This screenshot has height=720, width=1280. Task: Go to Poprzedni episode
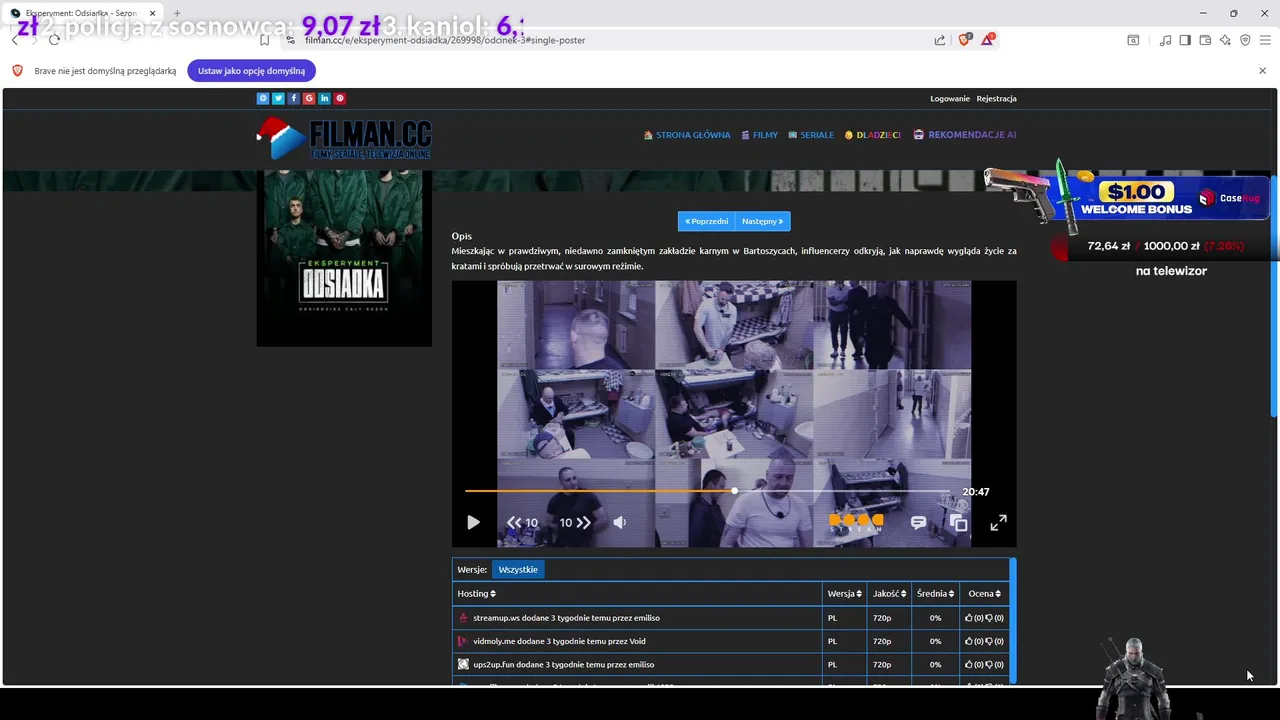tap(706, 221)
